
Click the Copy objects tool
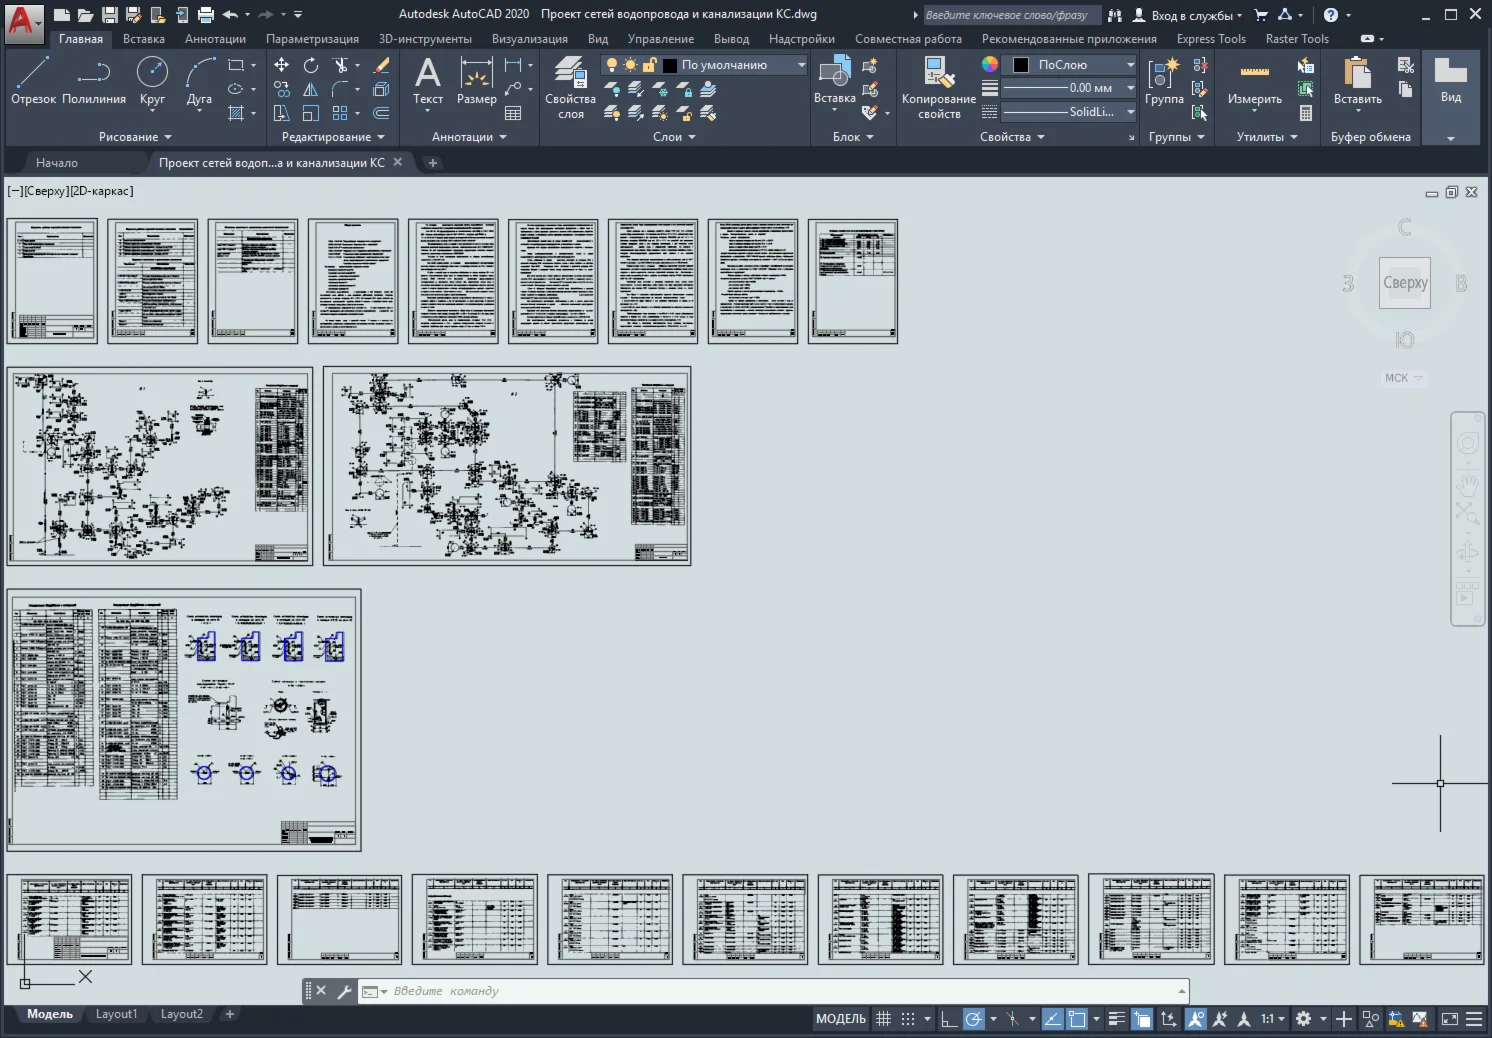[x=282, y=89]
